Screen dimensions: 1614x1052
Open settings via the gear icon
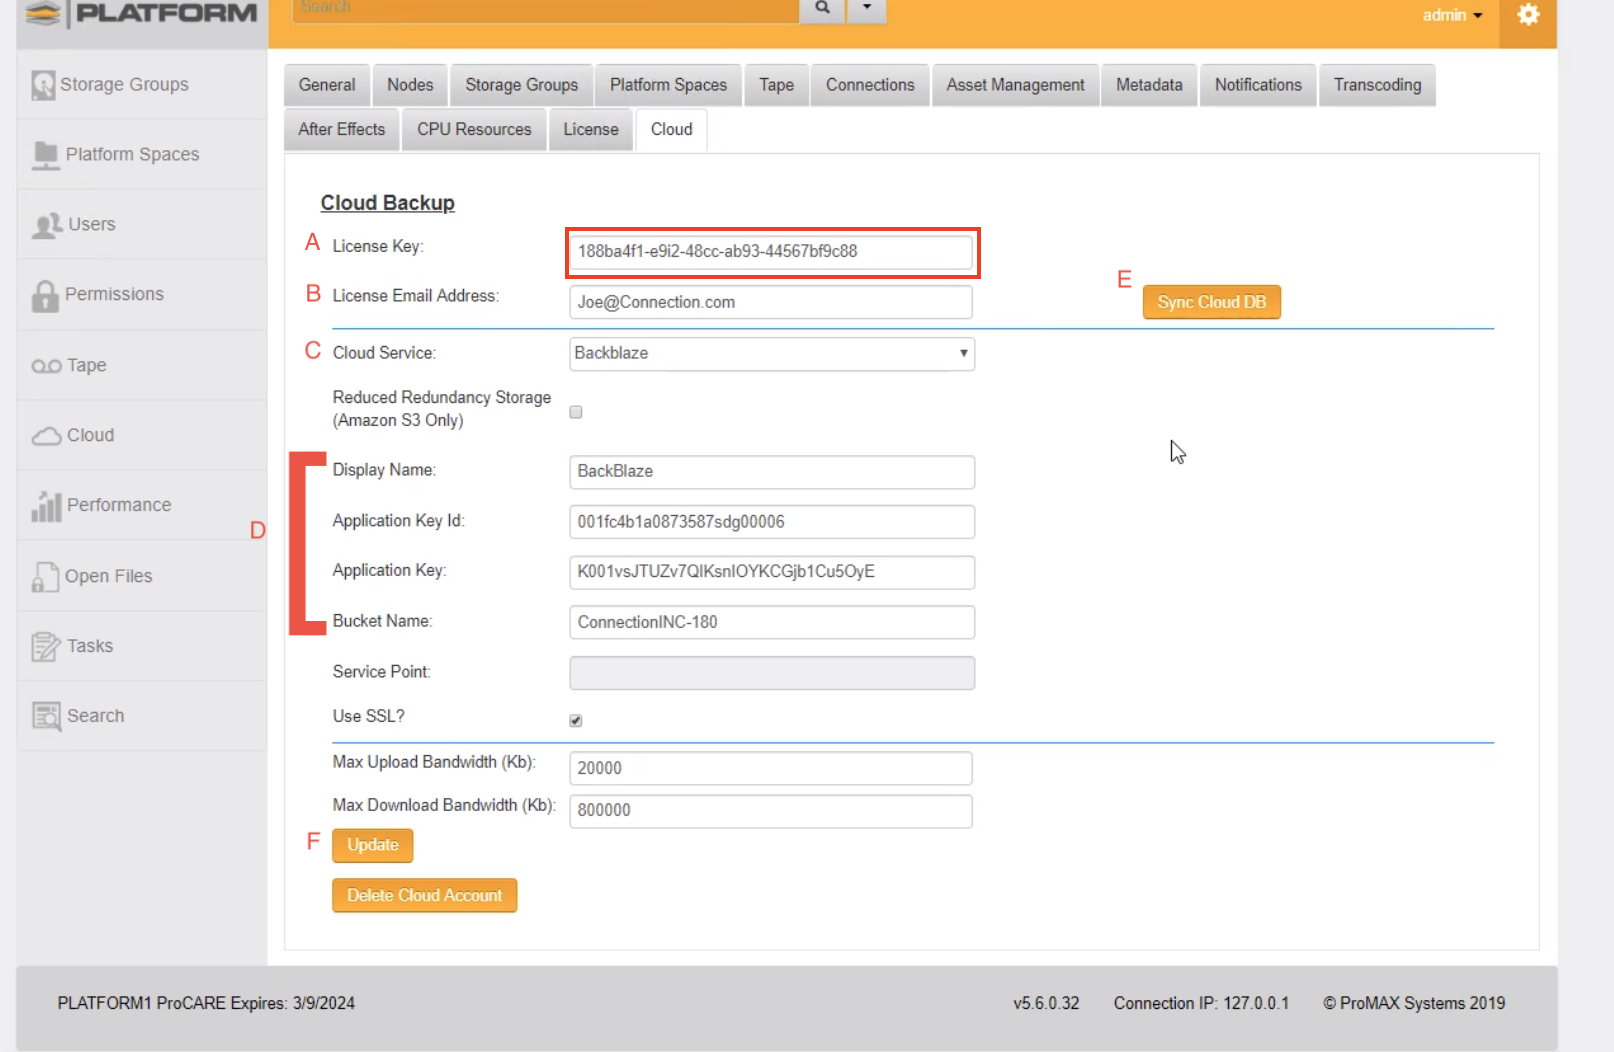tap(1528, 15)
